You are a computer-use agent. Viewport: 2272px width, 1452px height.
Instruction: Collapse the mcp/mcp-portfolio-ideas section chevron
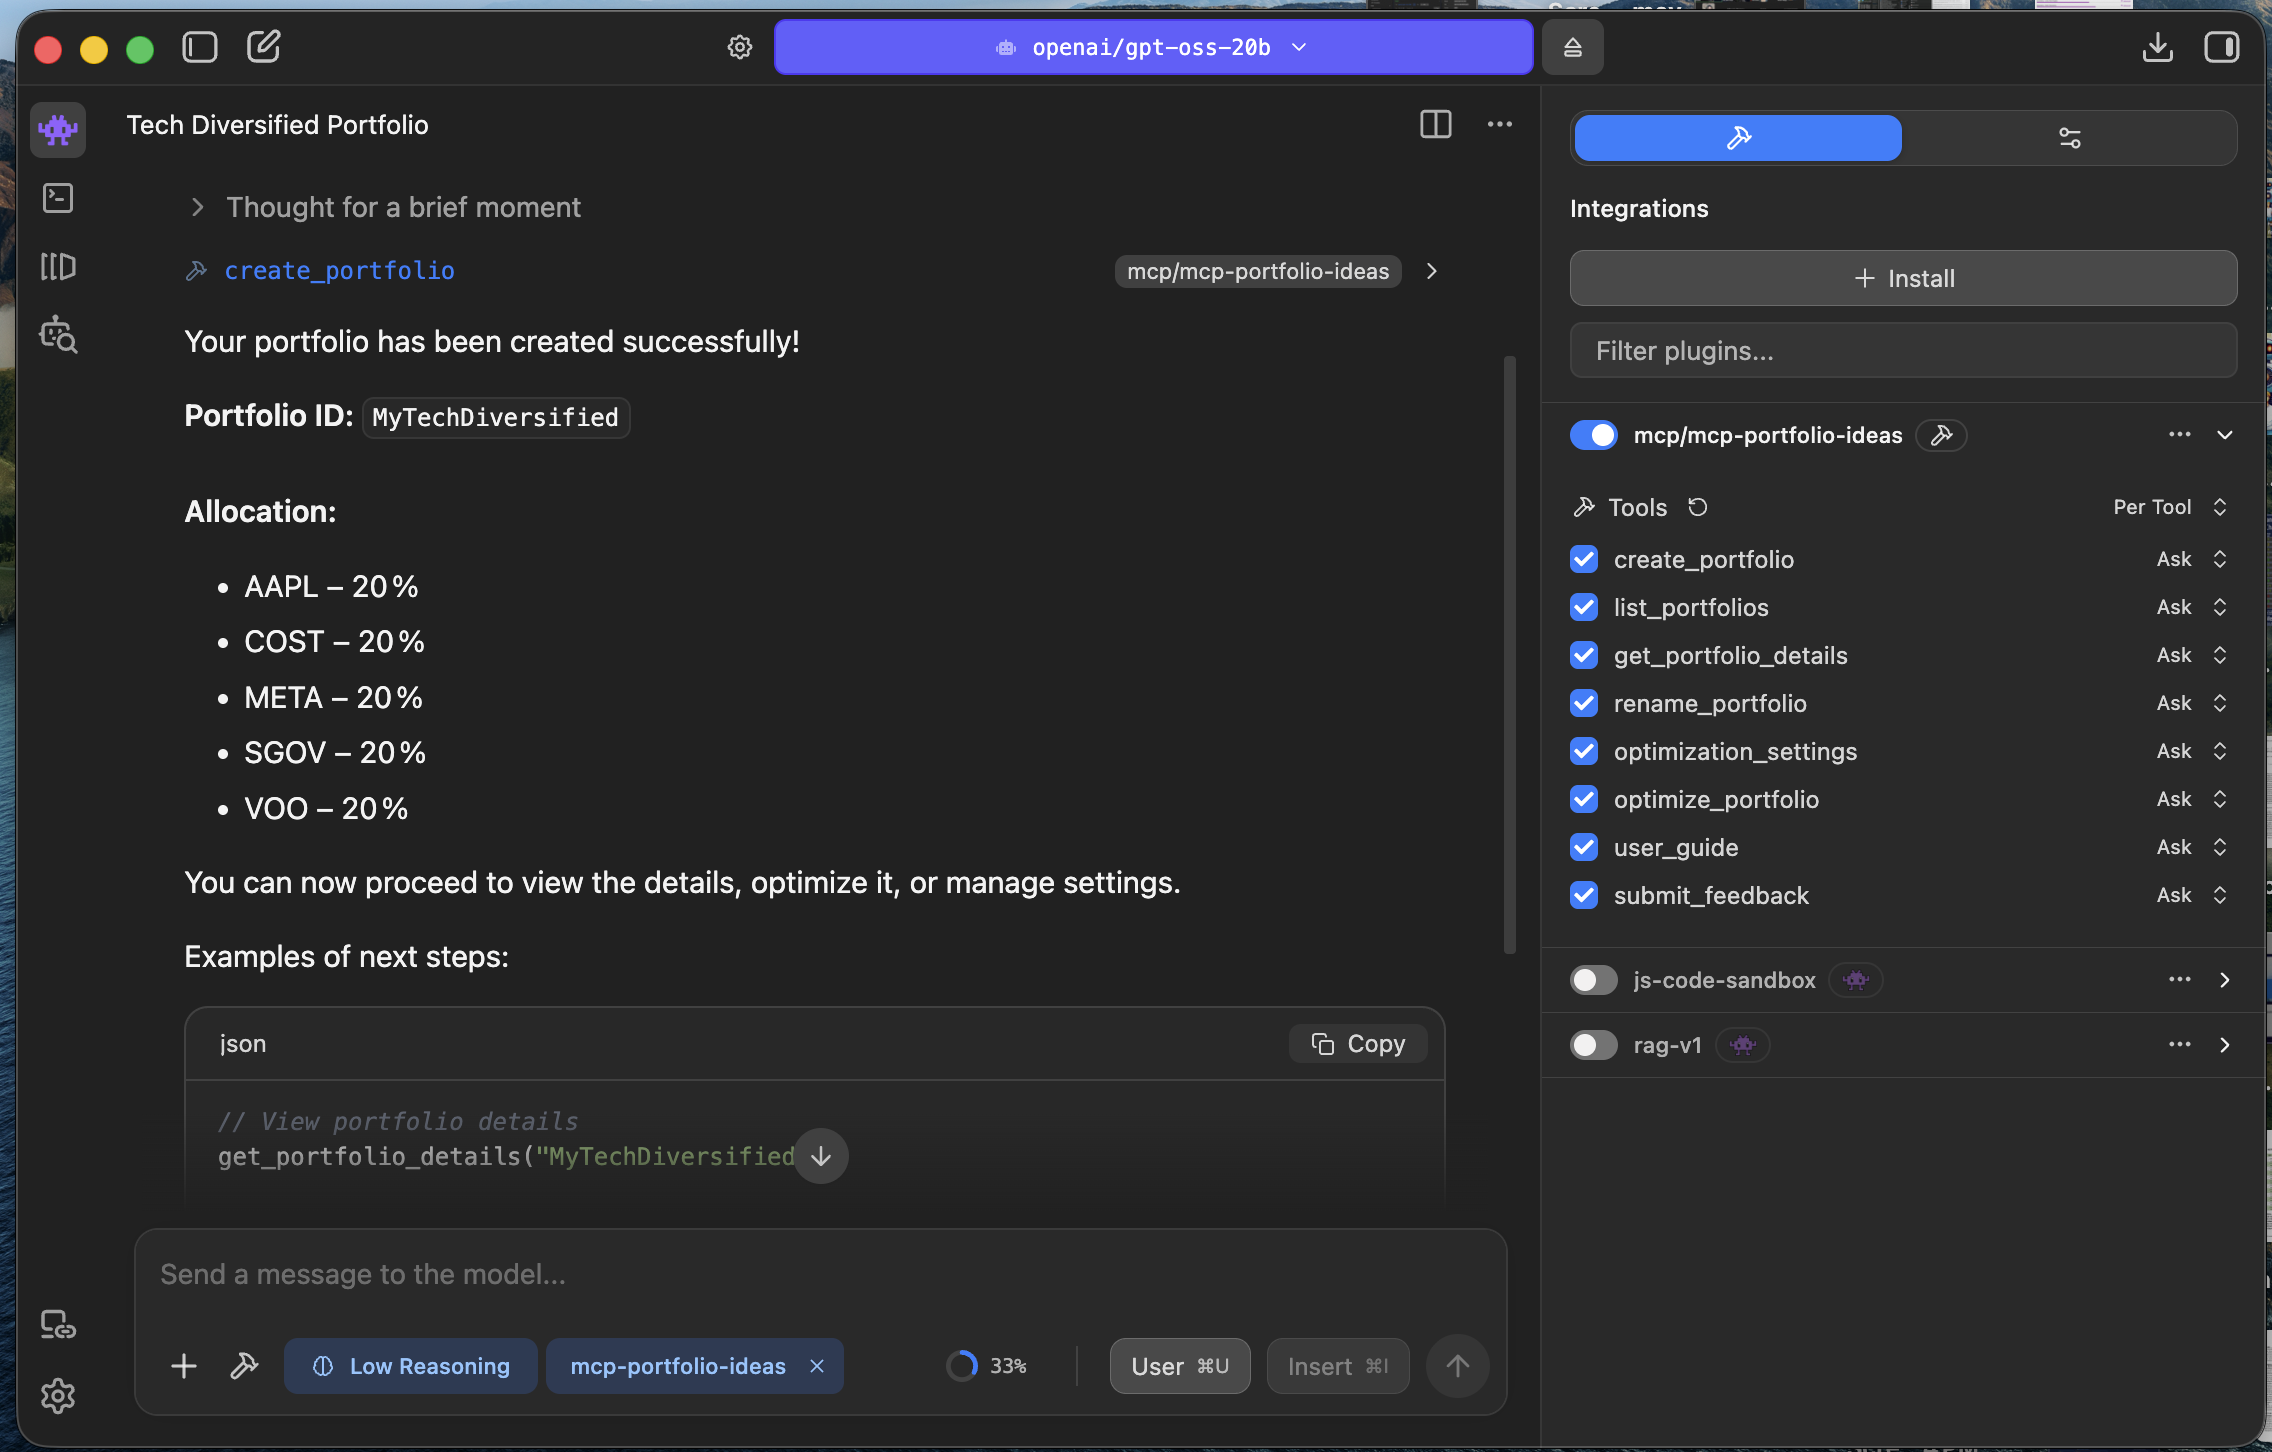point(2225,435)
